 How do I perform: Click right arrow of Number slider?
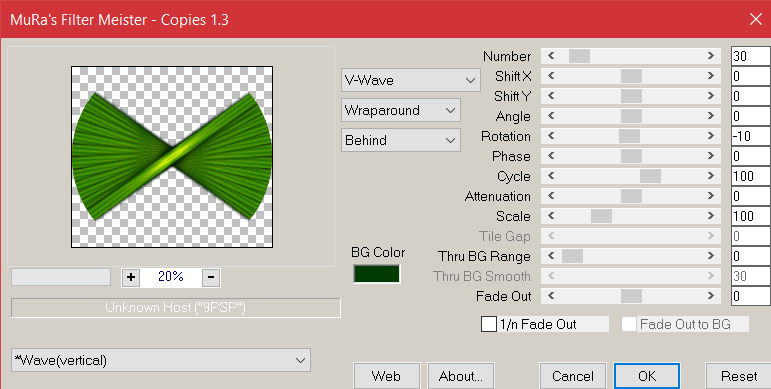711,56
